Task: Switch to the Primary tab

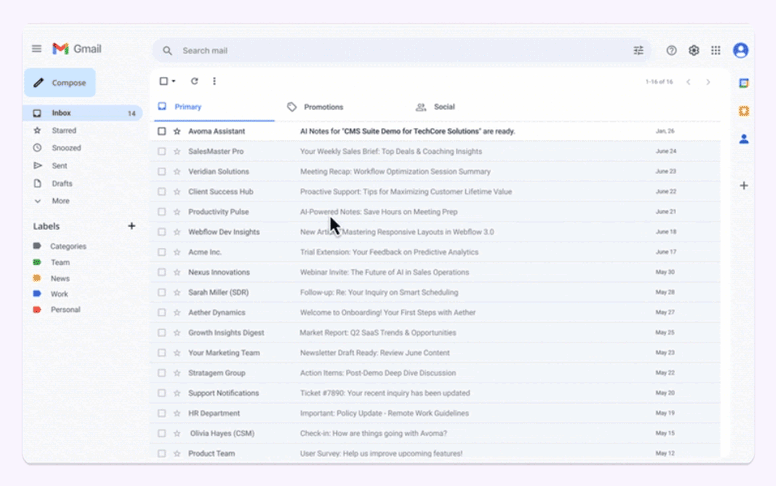Action: pos(214,107)
